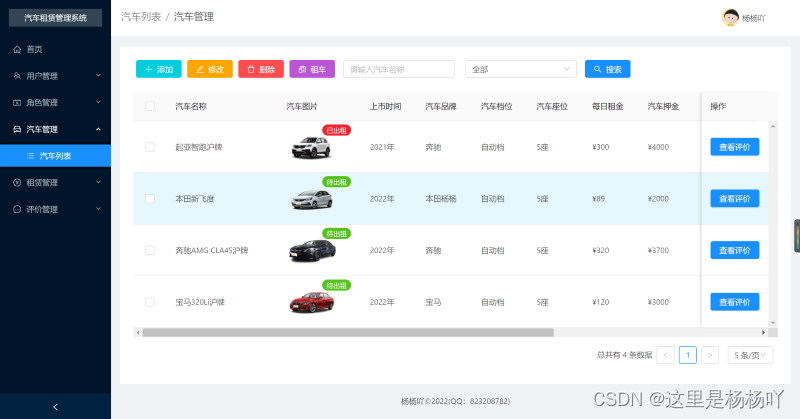This screenshot has width=800, height=419.
Task: Click the 上市时间 column header
Action: [385, 106]
